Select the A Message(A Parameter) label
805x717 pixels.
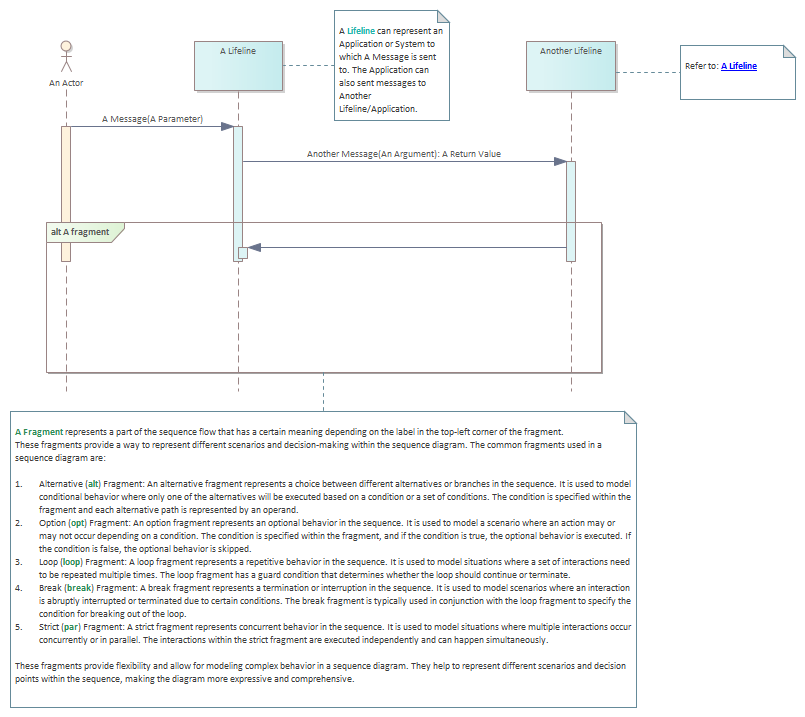coord(152,118)
